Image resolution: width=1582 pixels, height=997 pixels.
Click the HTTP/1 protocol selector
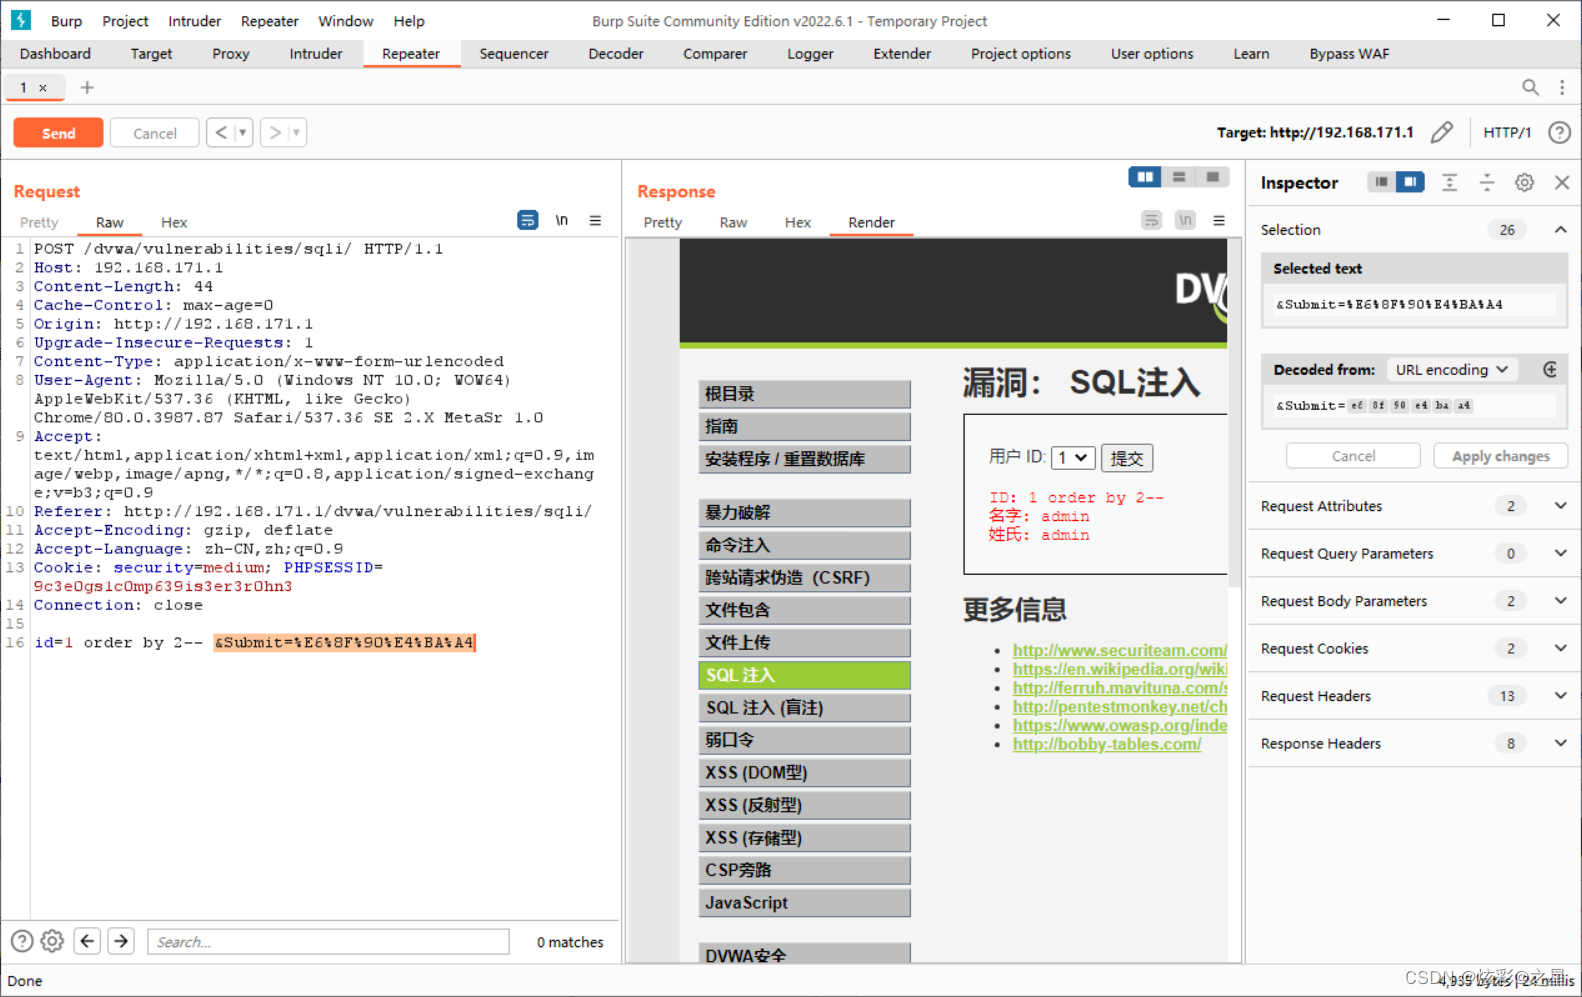click(x=1506, y=132)
